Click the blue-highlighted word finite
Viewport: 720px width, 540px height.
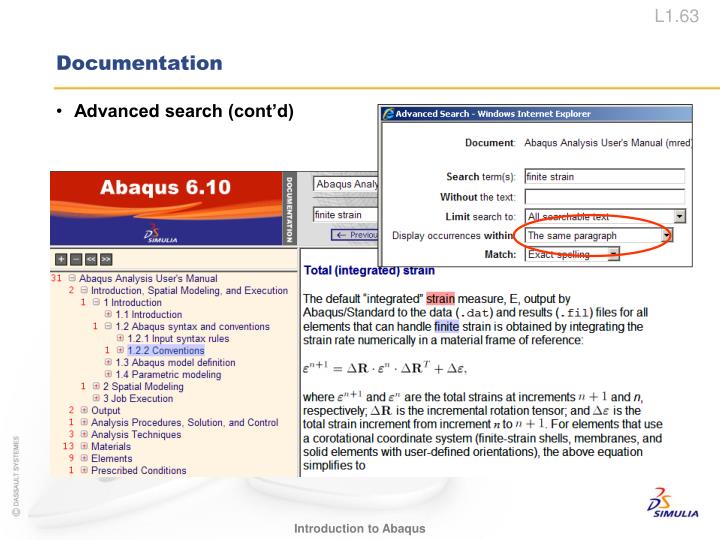coord(447,326)
